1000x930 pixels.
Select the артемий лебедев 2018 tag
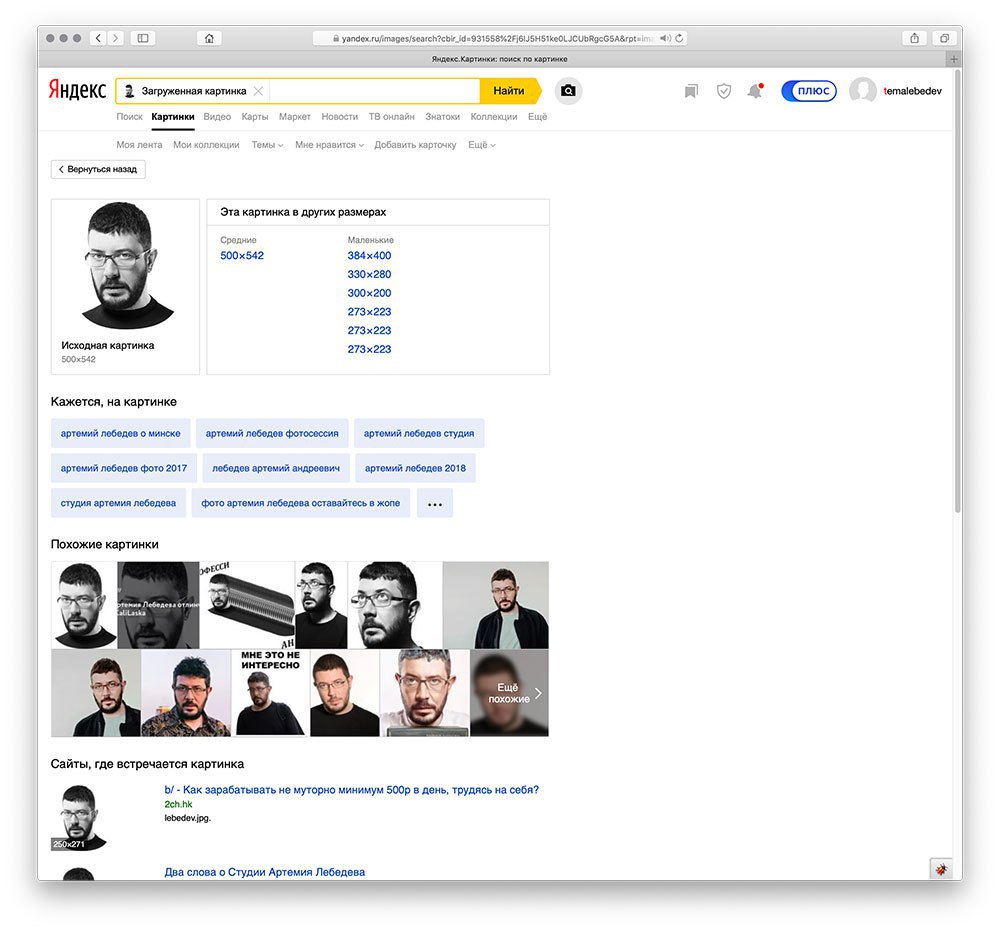(x=415, y=468)
